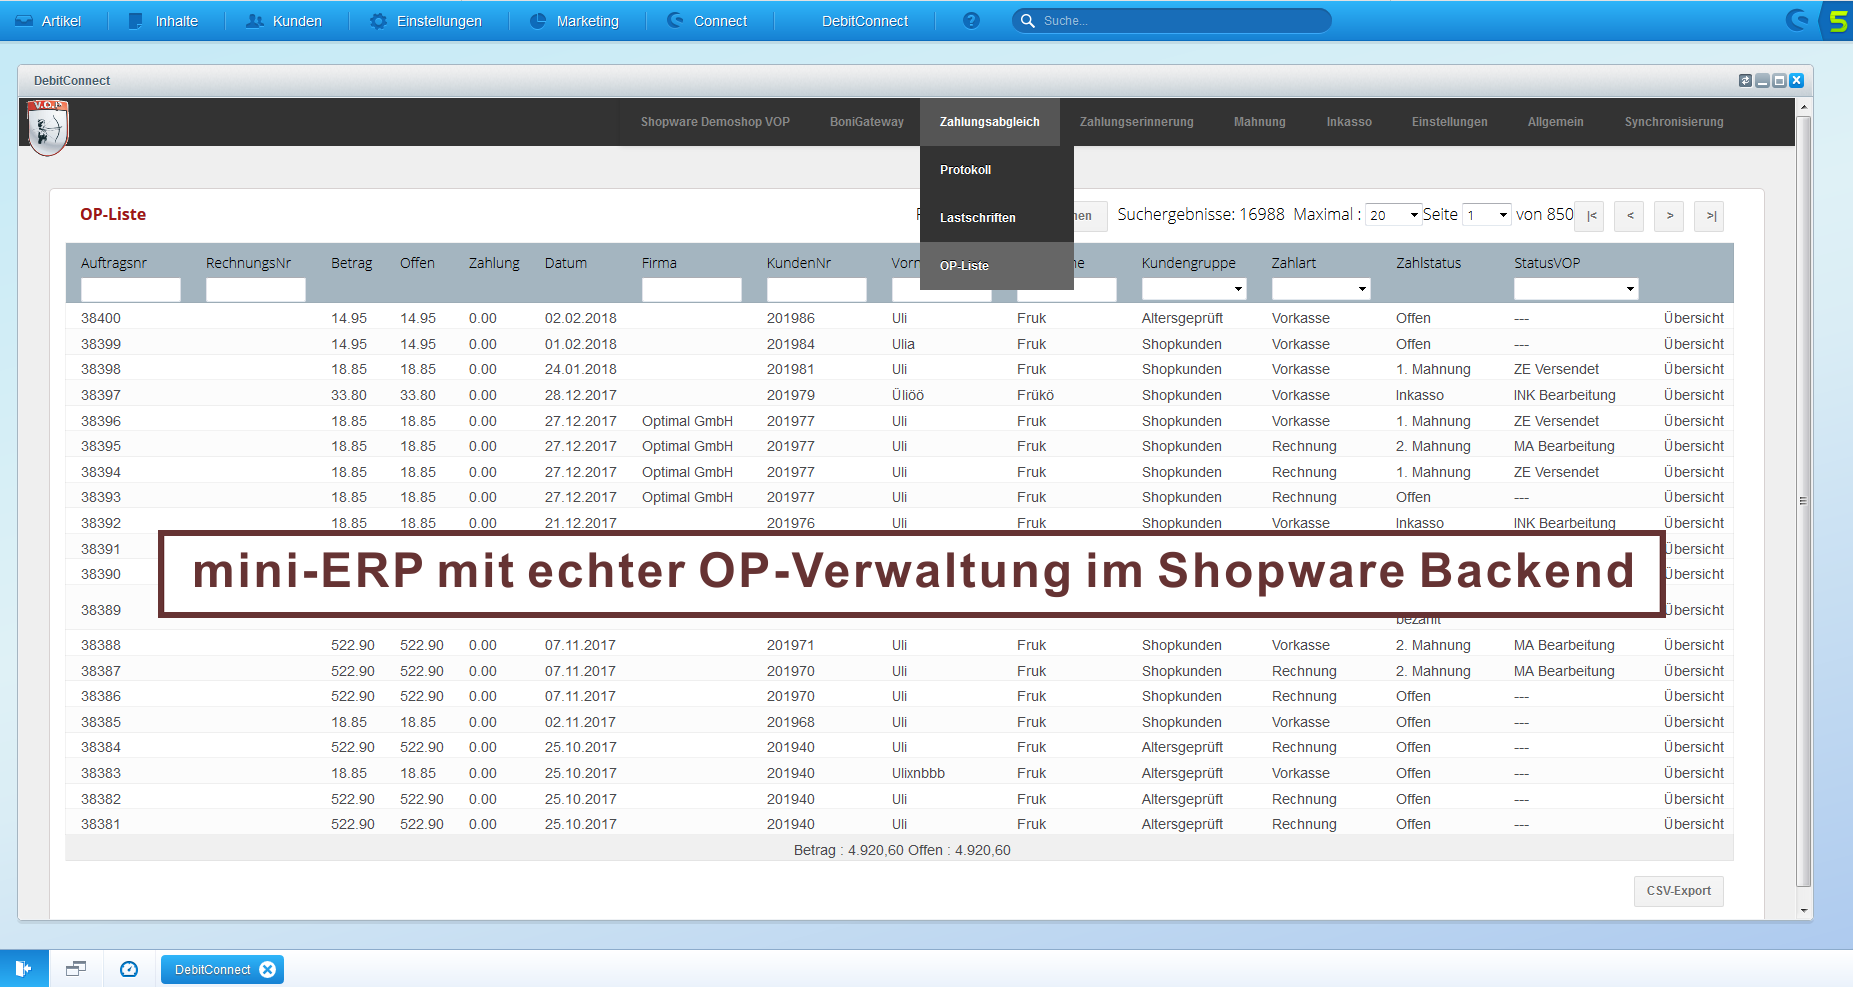The width and height of the screenshot is (1853, 987).
Task: Click the logout icon in bottom taskbar
Action: tap(24, 968)
